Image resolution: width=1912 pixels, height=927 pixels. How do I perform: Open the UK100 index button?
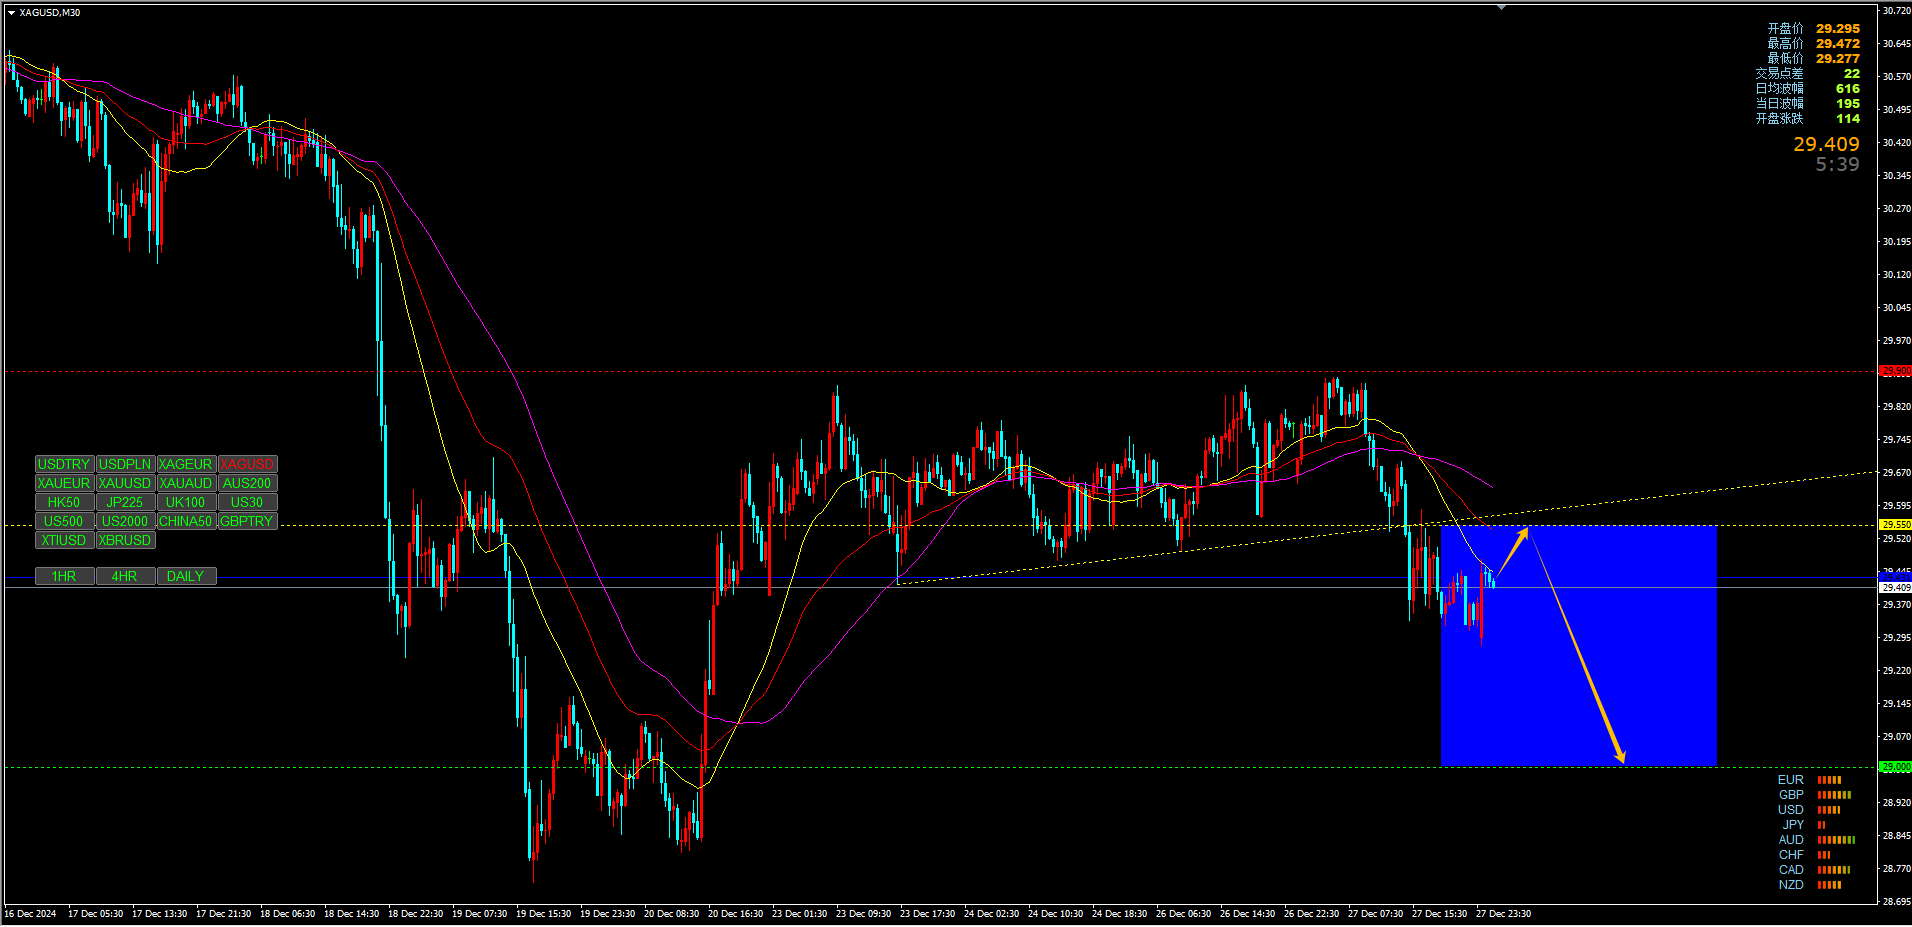pos(186,502)
